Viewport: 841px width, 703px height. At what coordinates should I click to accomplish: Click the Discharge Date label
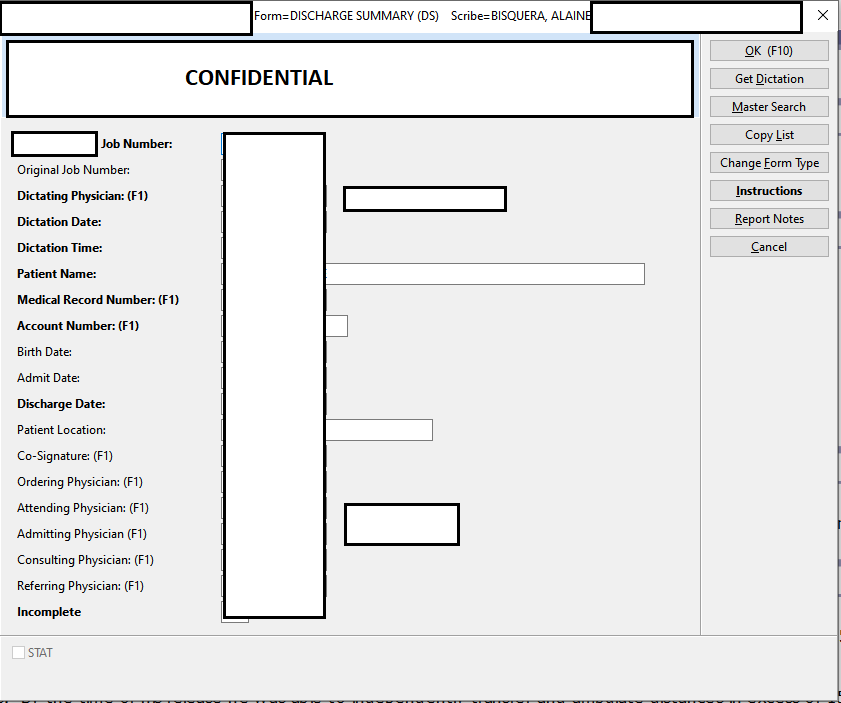click(61, 404)
